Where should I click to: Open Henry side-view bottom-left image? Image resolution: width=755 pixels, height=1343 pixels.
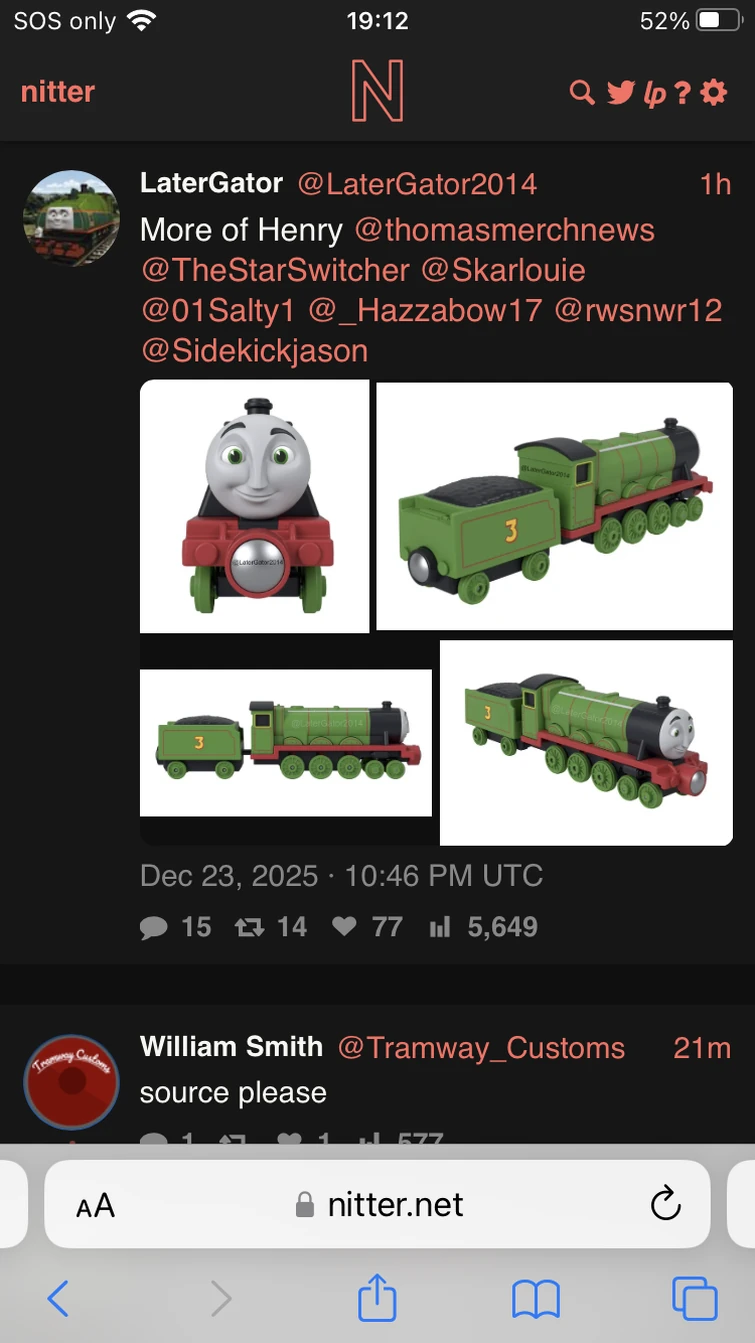click(x=286, y=743)
